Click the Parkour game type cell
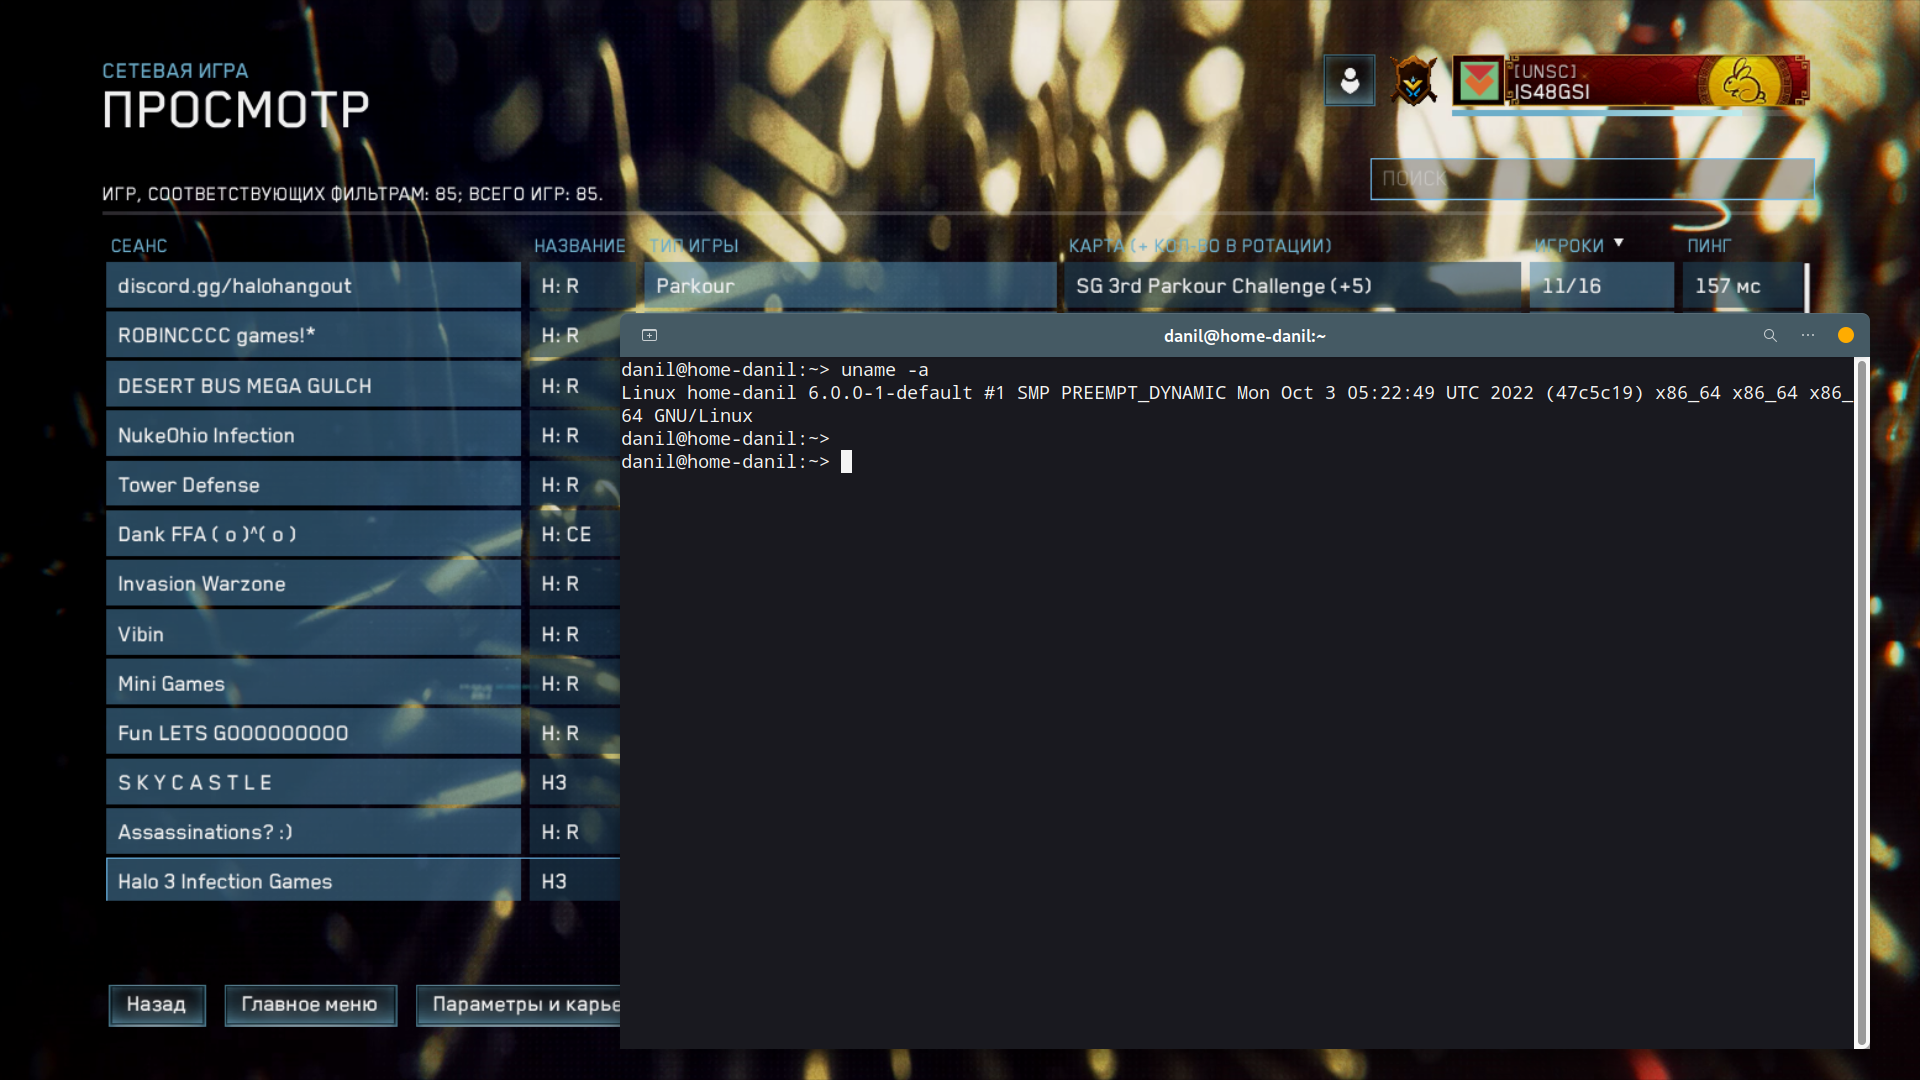Viewport: 1920px width, 1080px height. pyautogui.click(x=850, y=286)
